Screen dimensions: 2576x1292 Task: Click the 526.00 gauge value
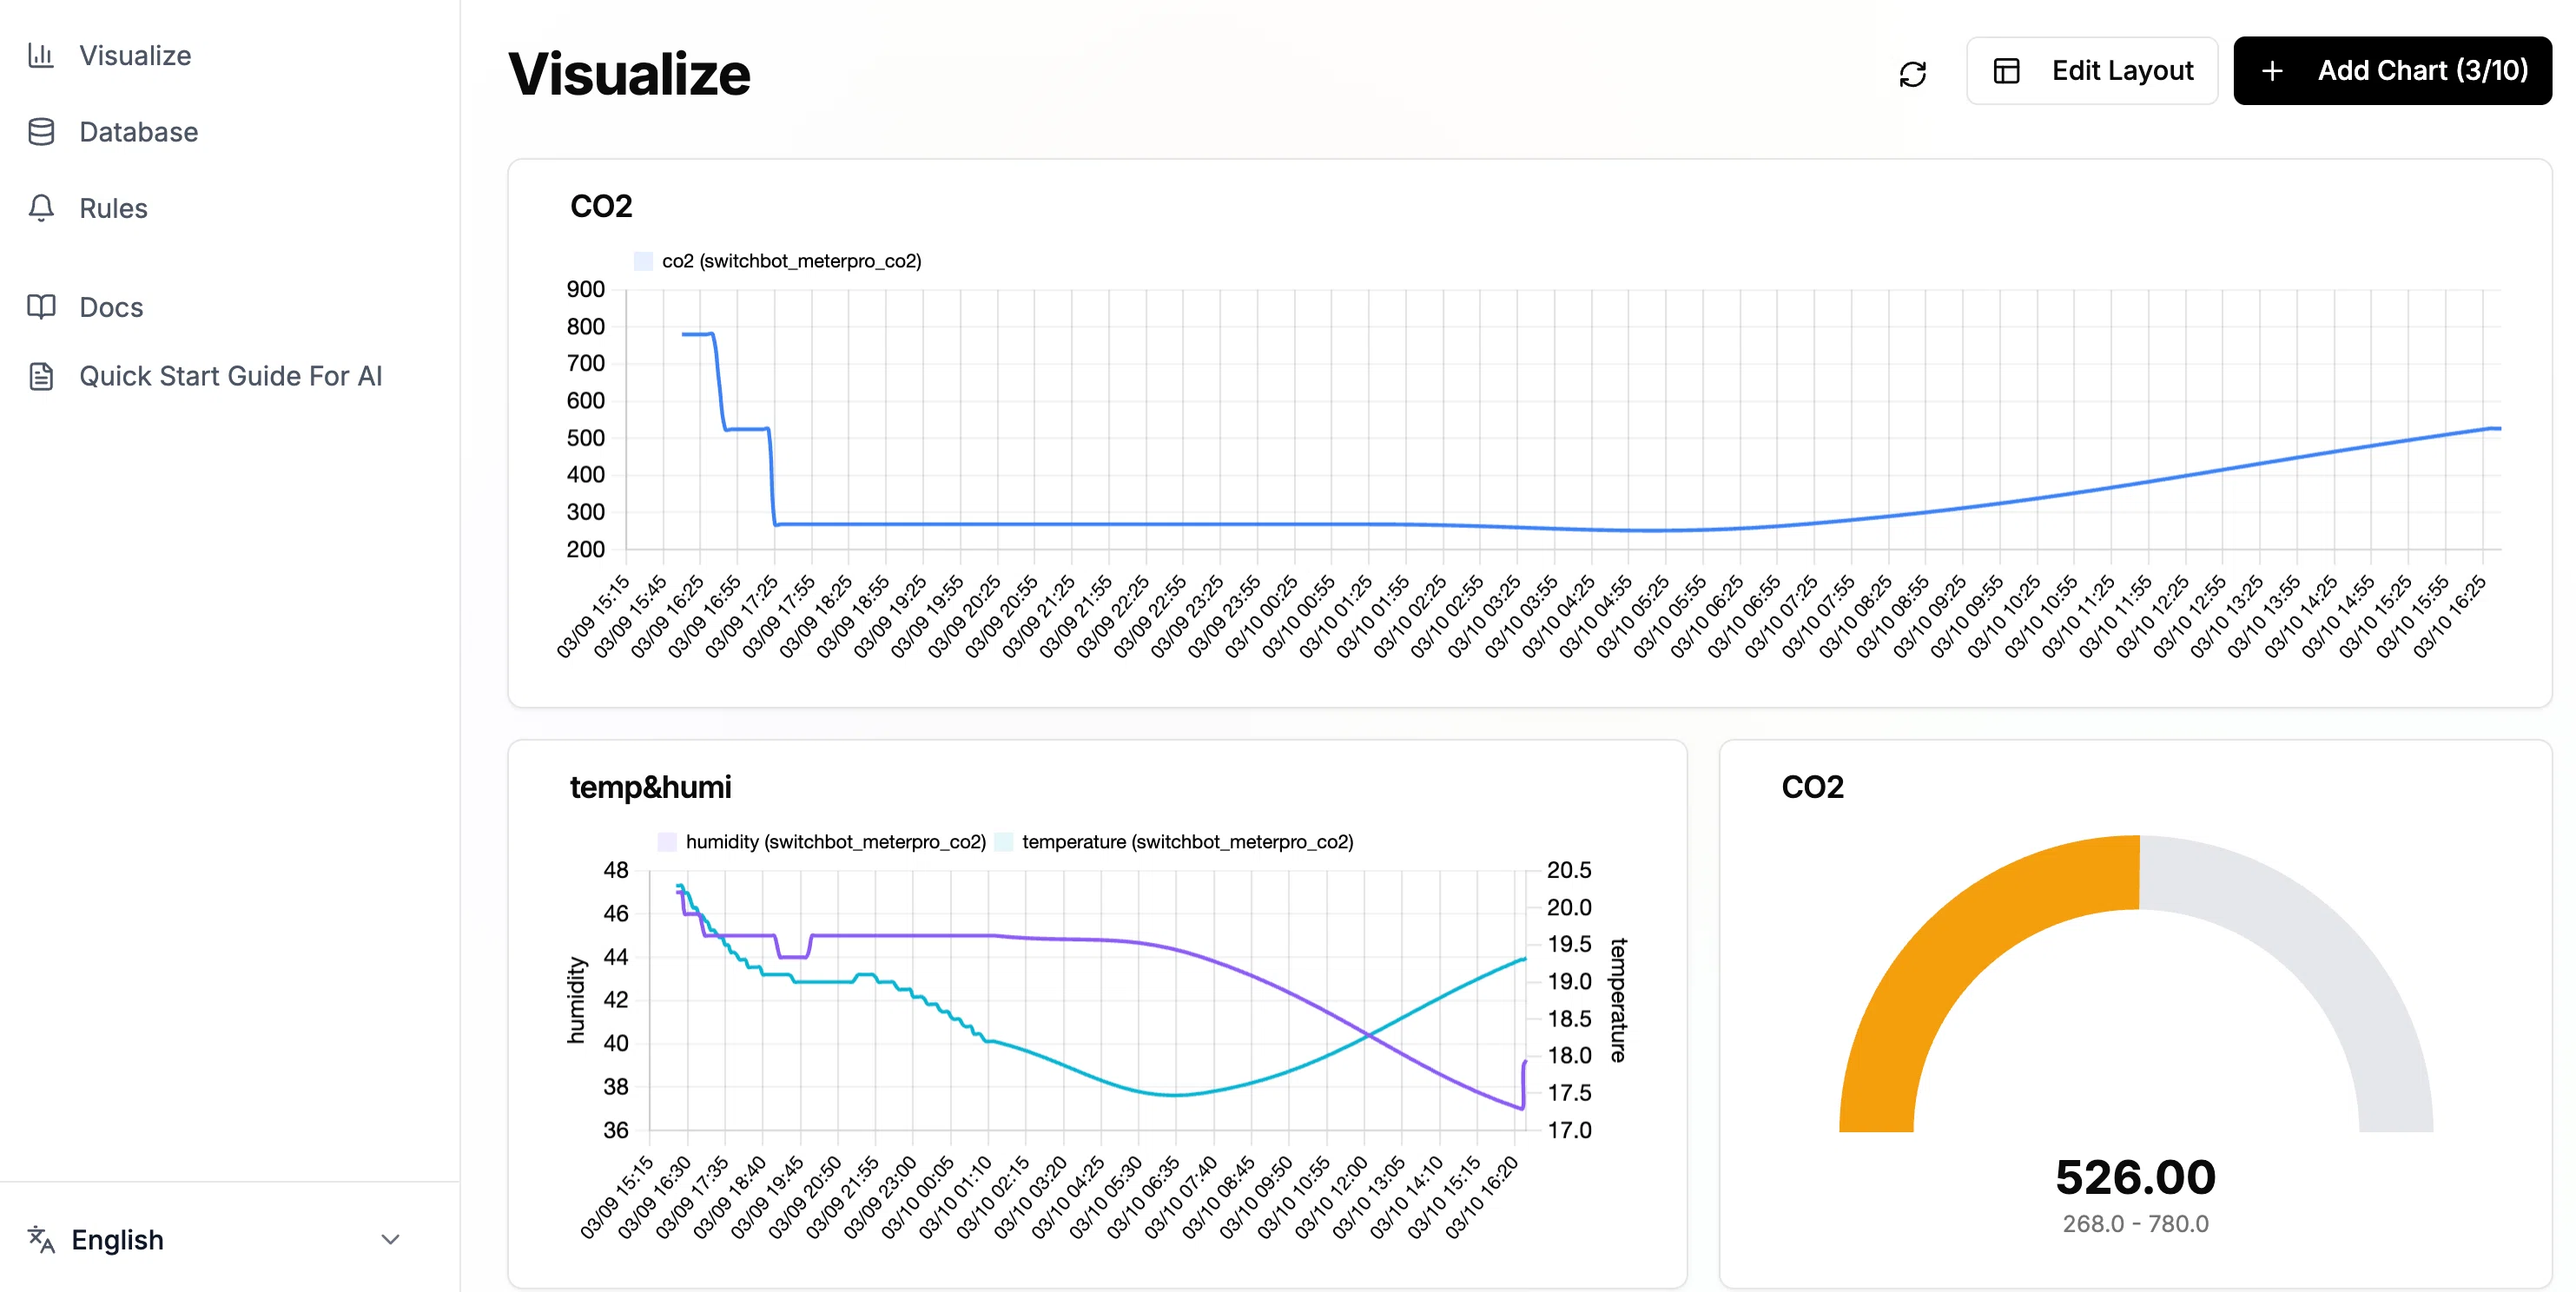pos(2135,1177)
